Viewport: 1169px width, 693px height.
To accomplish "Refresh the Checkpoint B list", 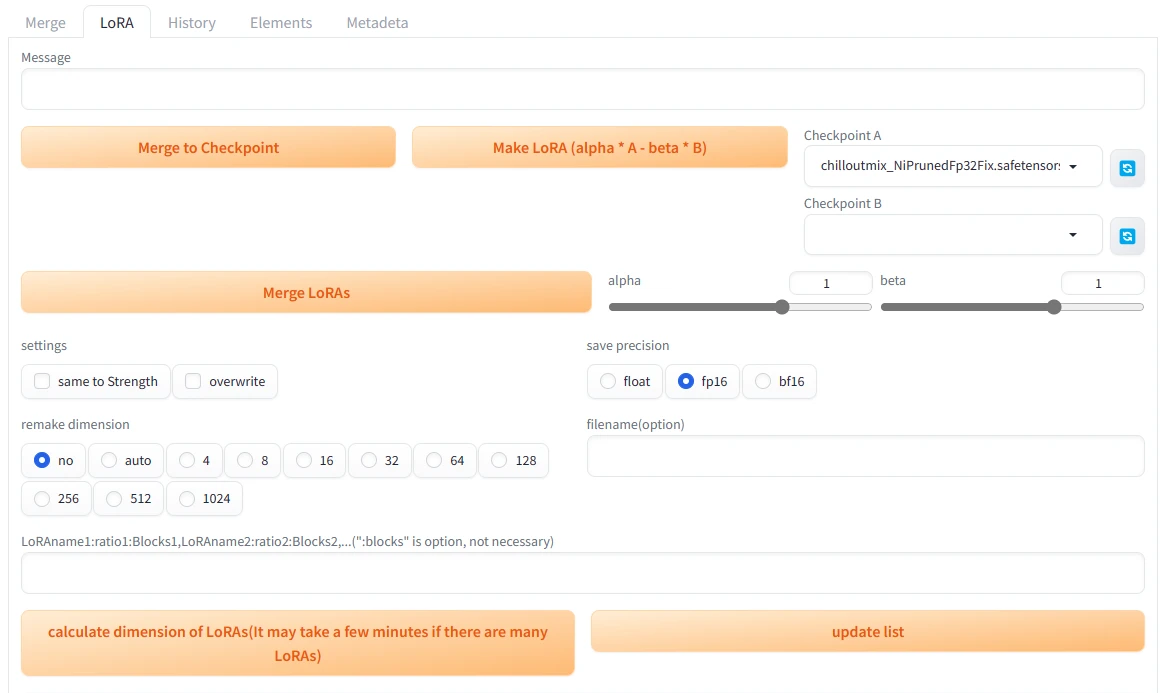I will [1127, 236].
